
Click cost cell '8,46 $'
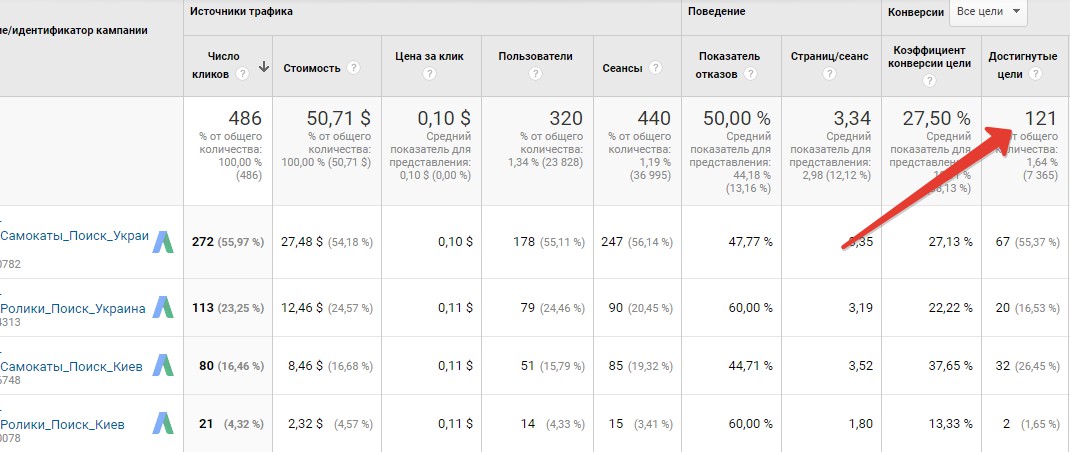click(306, 365)
